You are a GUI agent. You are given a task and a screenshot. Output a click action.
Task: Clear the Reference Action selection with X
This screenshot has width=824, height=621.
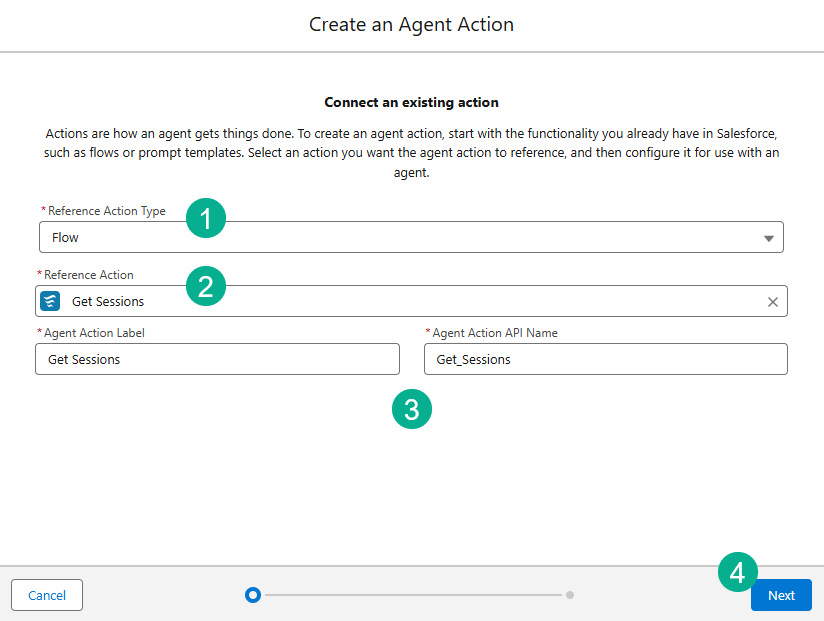pyautogui.click(x=772, y=302)
